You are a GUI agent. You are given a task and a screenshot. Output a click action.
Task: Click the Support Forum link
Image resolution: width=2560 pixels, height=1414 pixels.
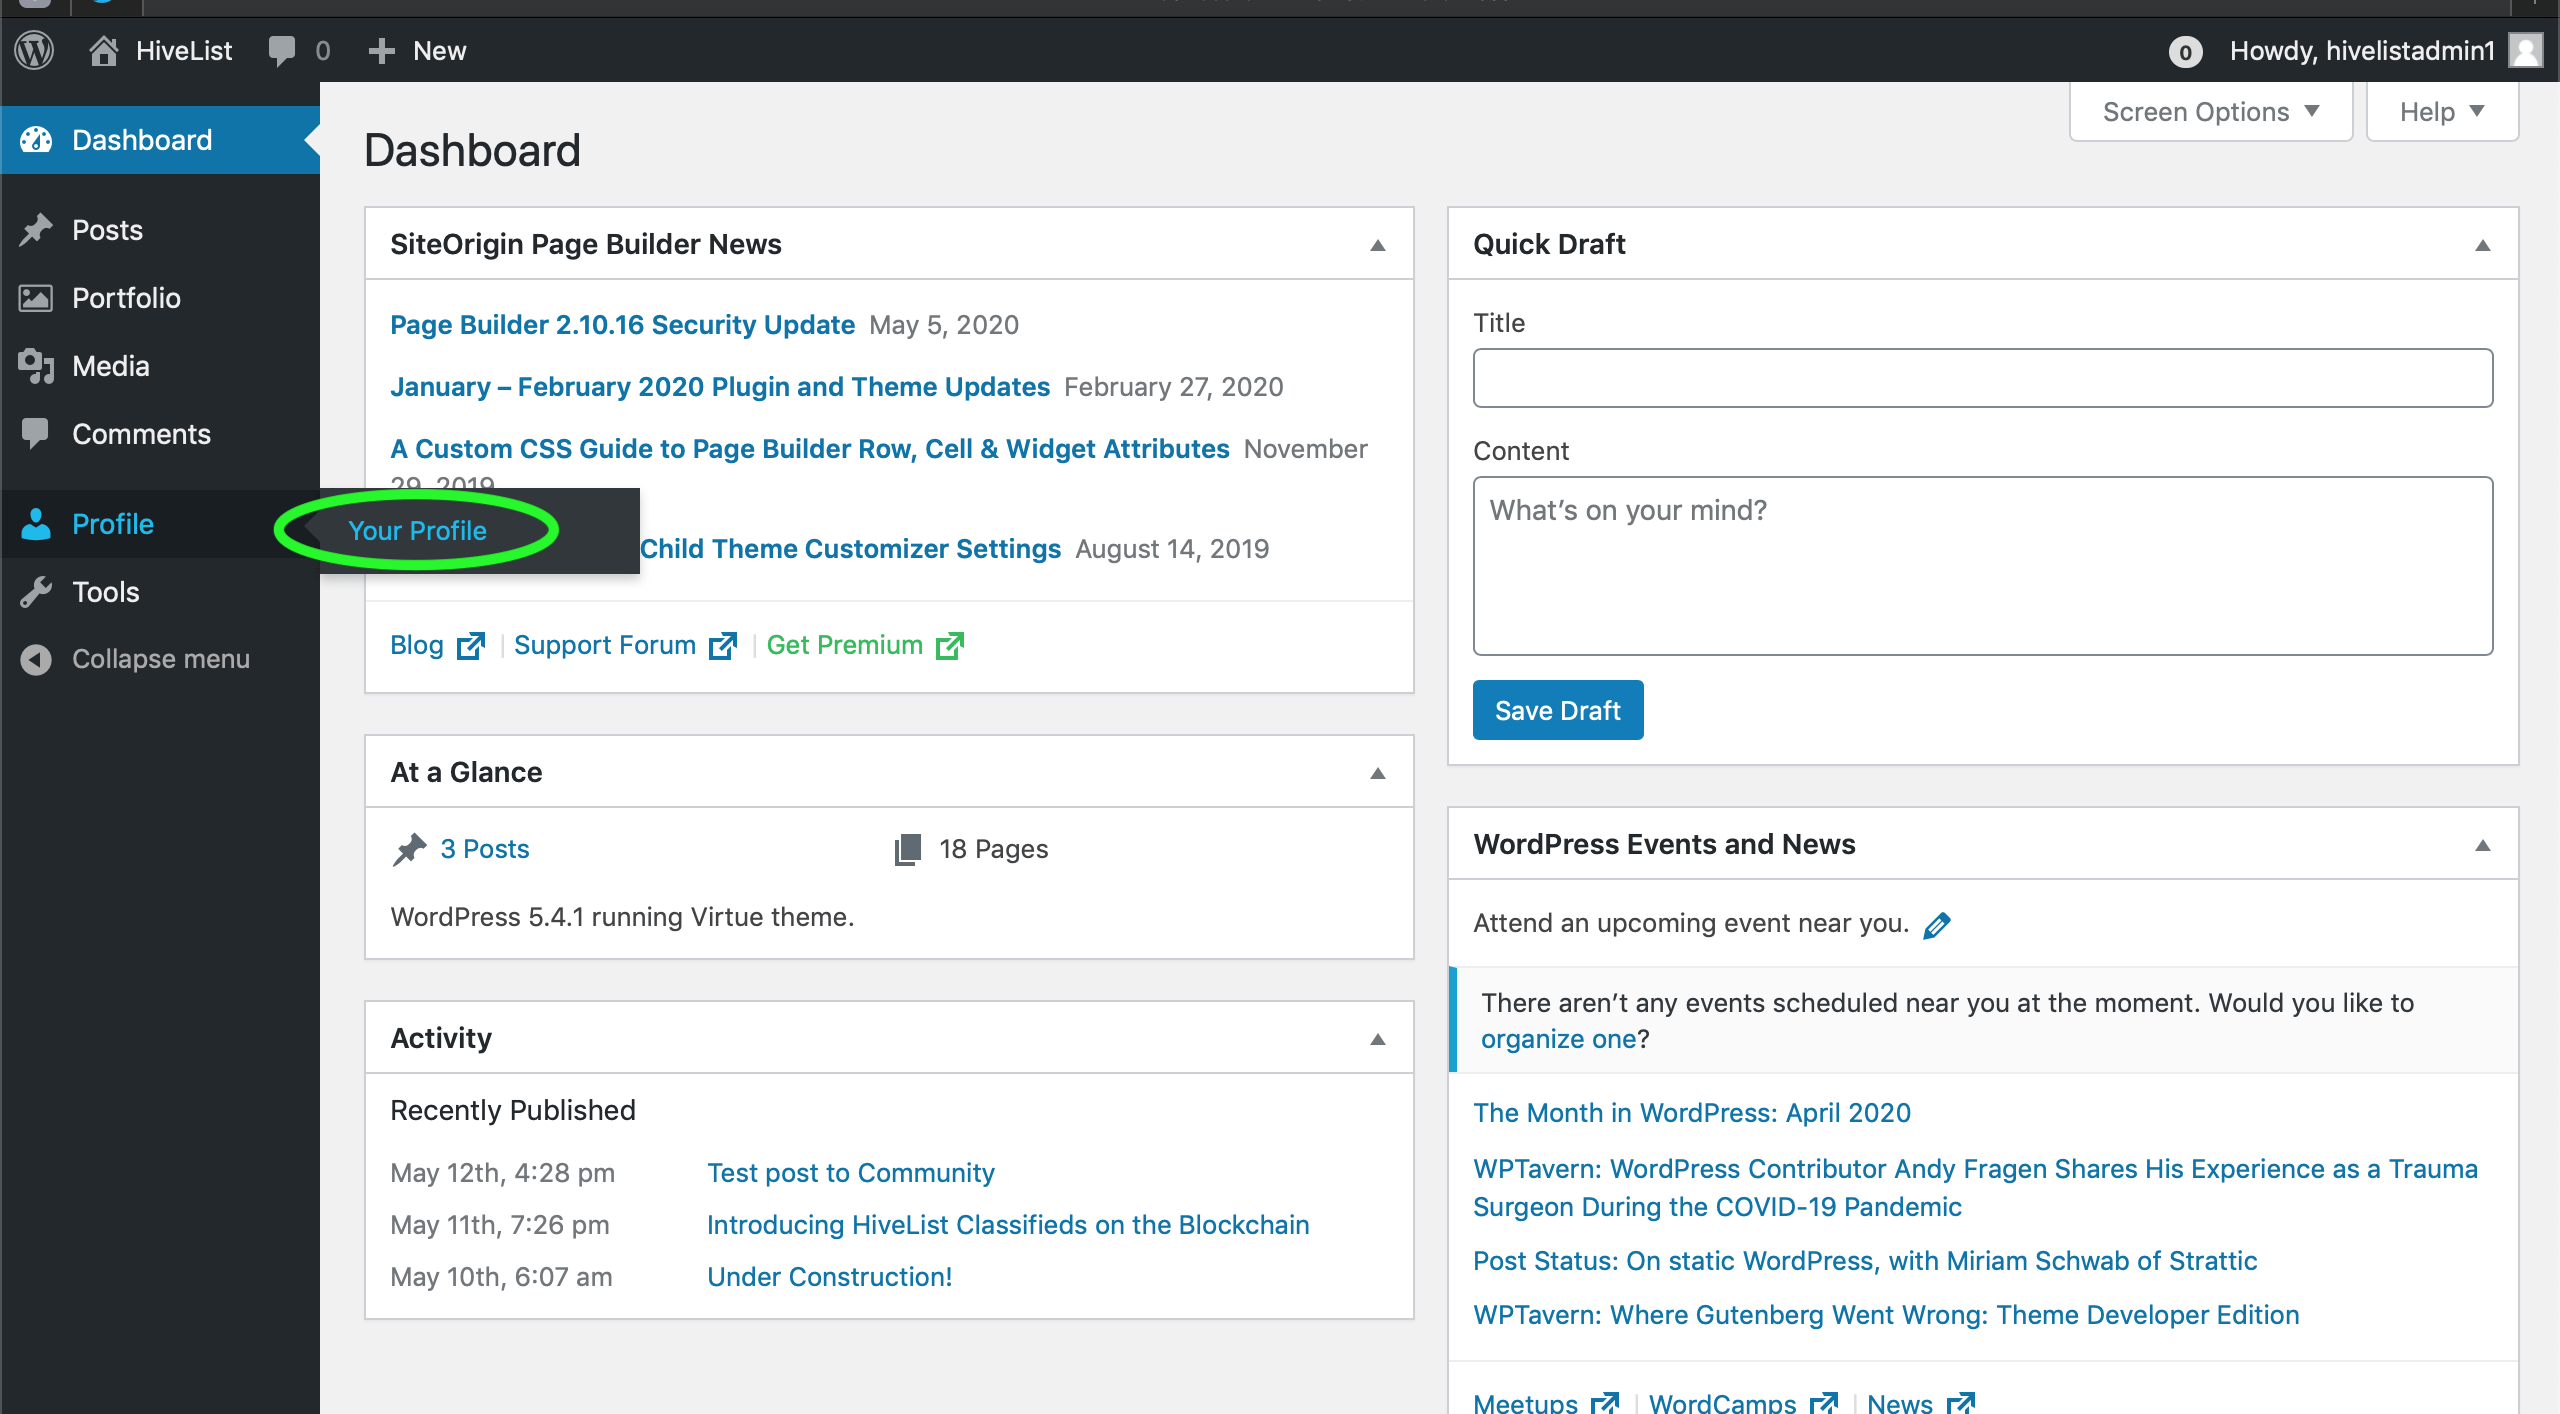(604, 645)
